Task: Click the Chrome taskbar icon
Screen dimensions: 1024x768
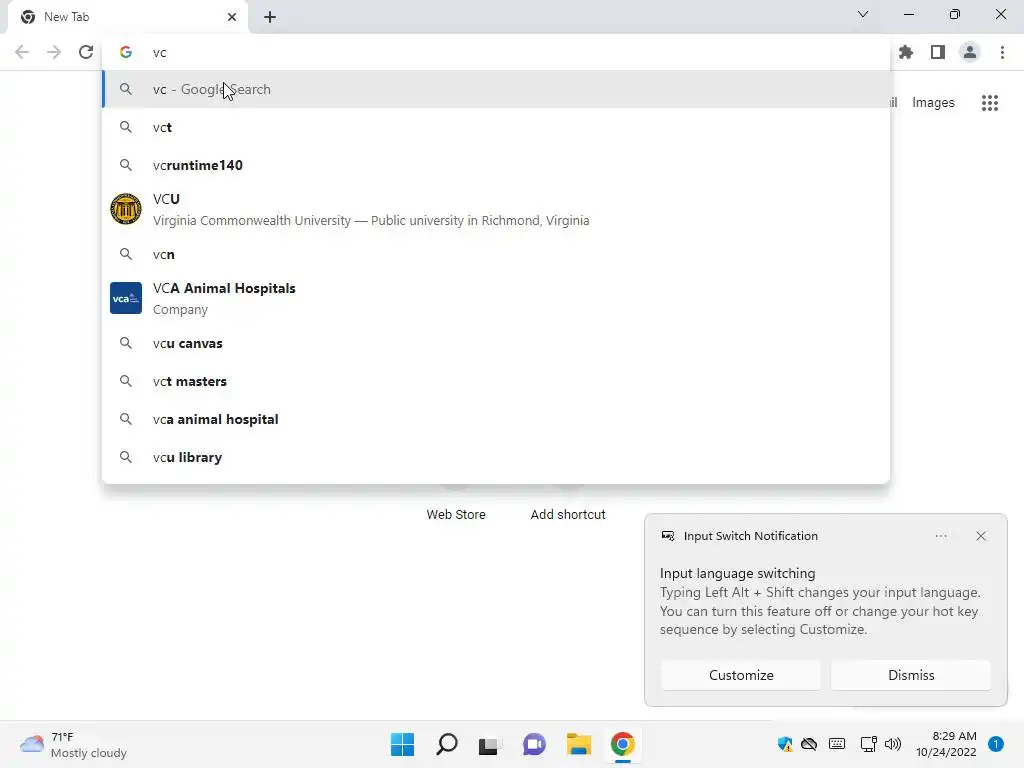Action: click(622, 744)
